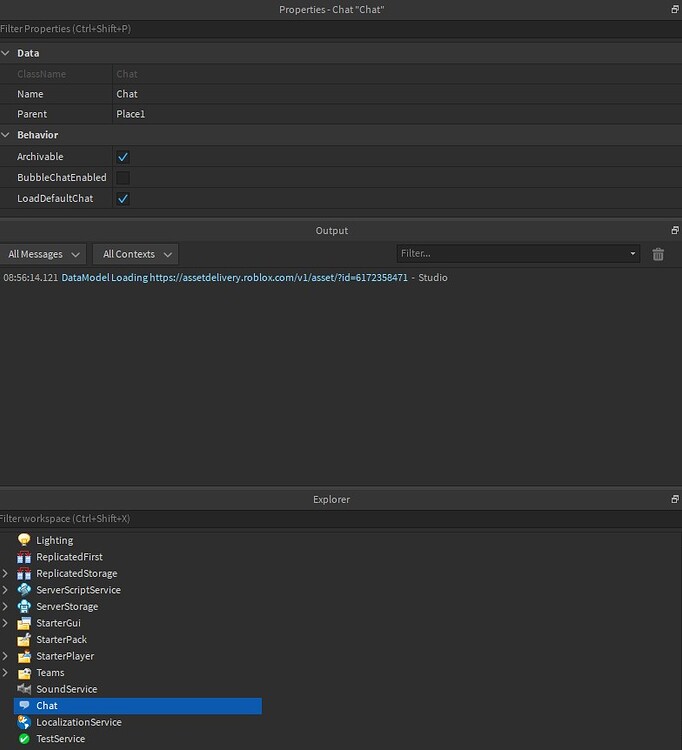
Task: Select ReplicatedStorage in the Explorer
Action: (77, 574)
